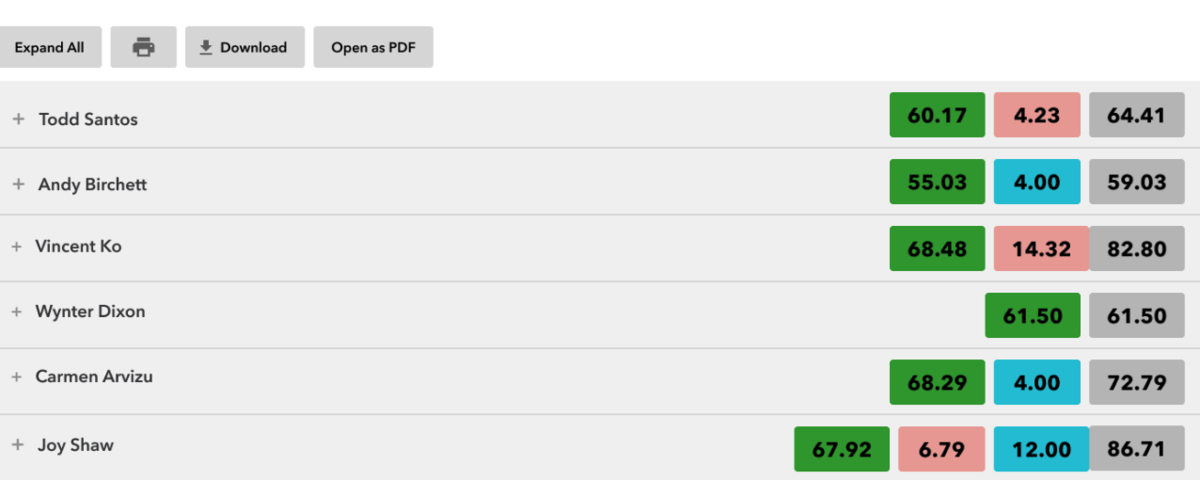This screenshot has width=1200, height=480.
Task: Click the download arrow icon
Action: [206, 47]
